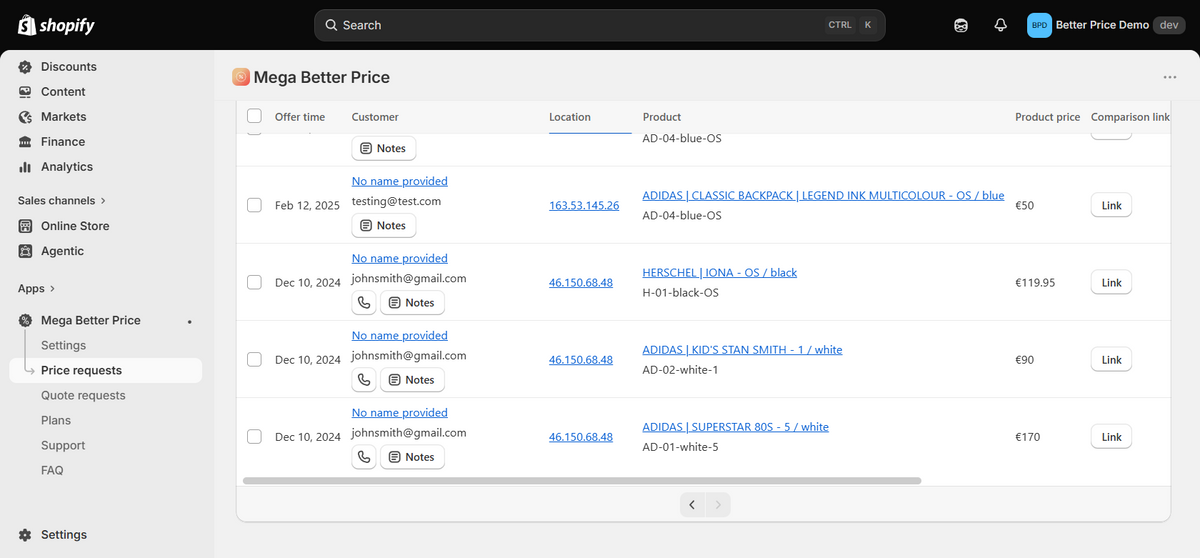The width and height of the screenshot is (1200, 558).
Task: Select the KID'S STAN SMITH row checkbox
Action: pyautogui.click(x=254, y=359)
